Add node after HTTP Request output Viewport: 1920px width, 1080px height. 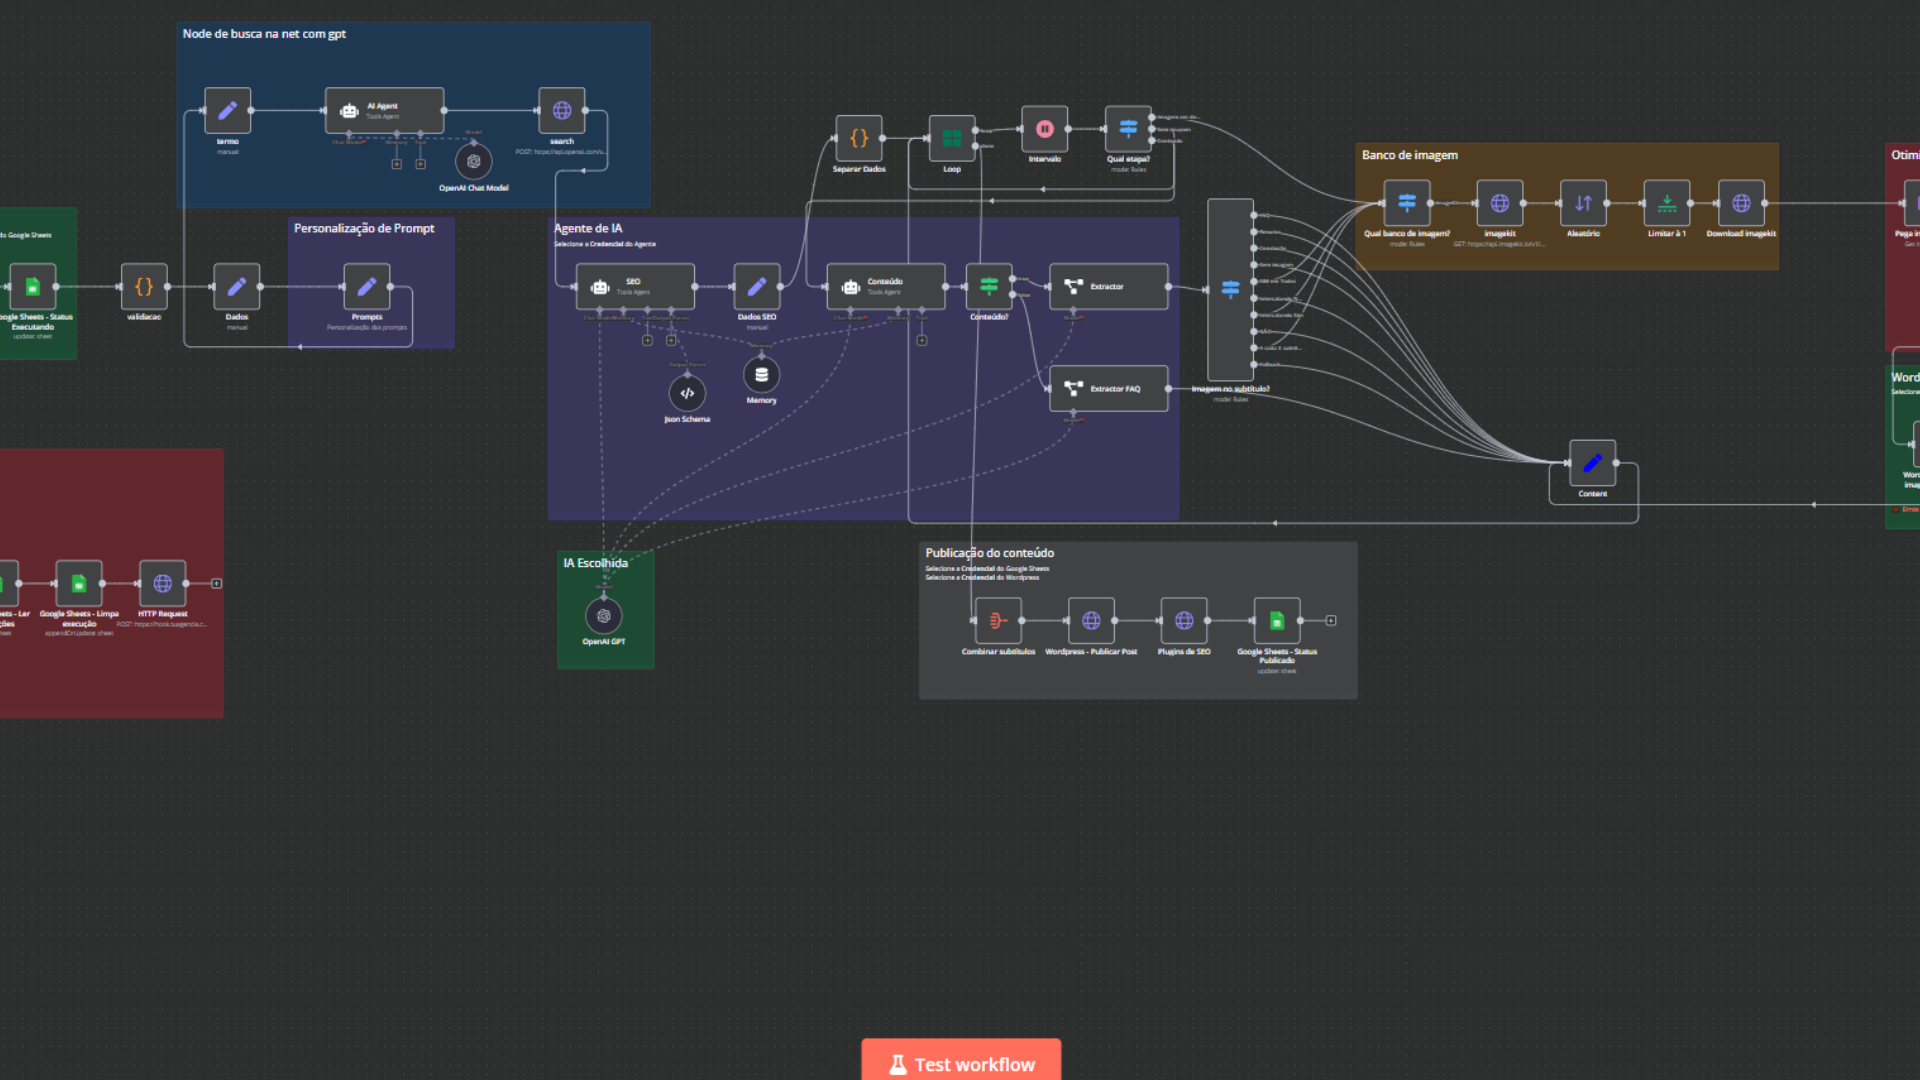[217, 584]
